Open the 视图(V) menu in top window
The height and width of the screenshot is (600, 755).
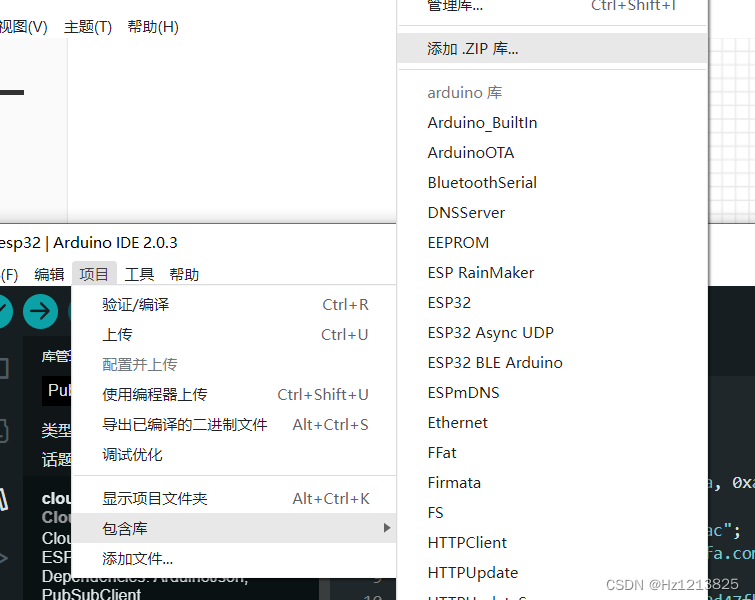(x=23, y=27)
